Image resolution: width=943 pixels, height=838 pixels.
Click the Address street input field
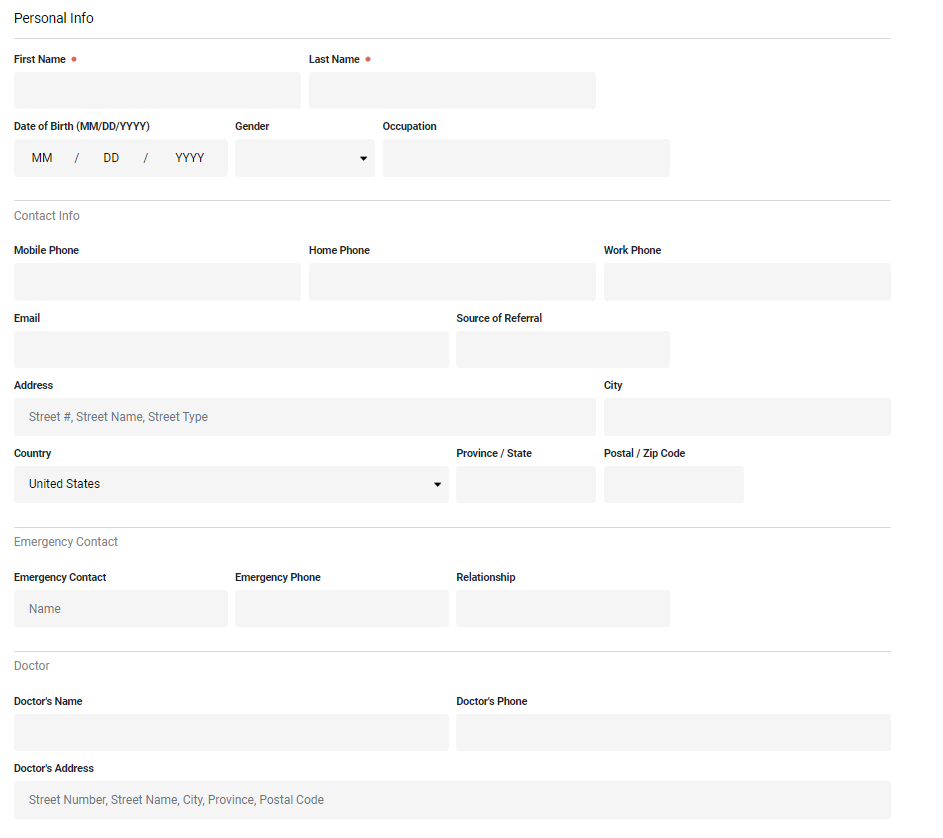click(x=304, y=416)
